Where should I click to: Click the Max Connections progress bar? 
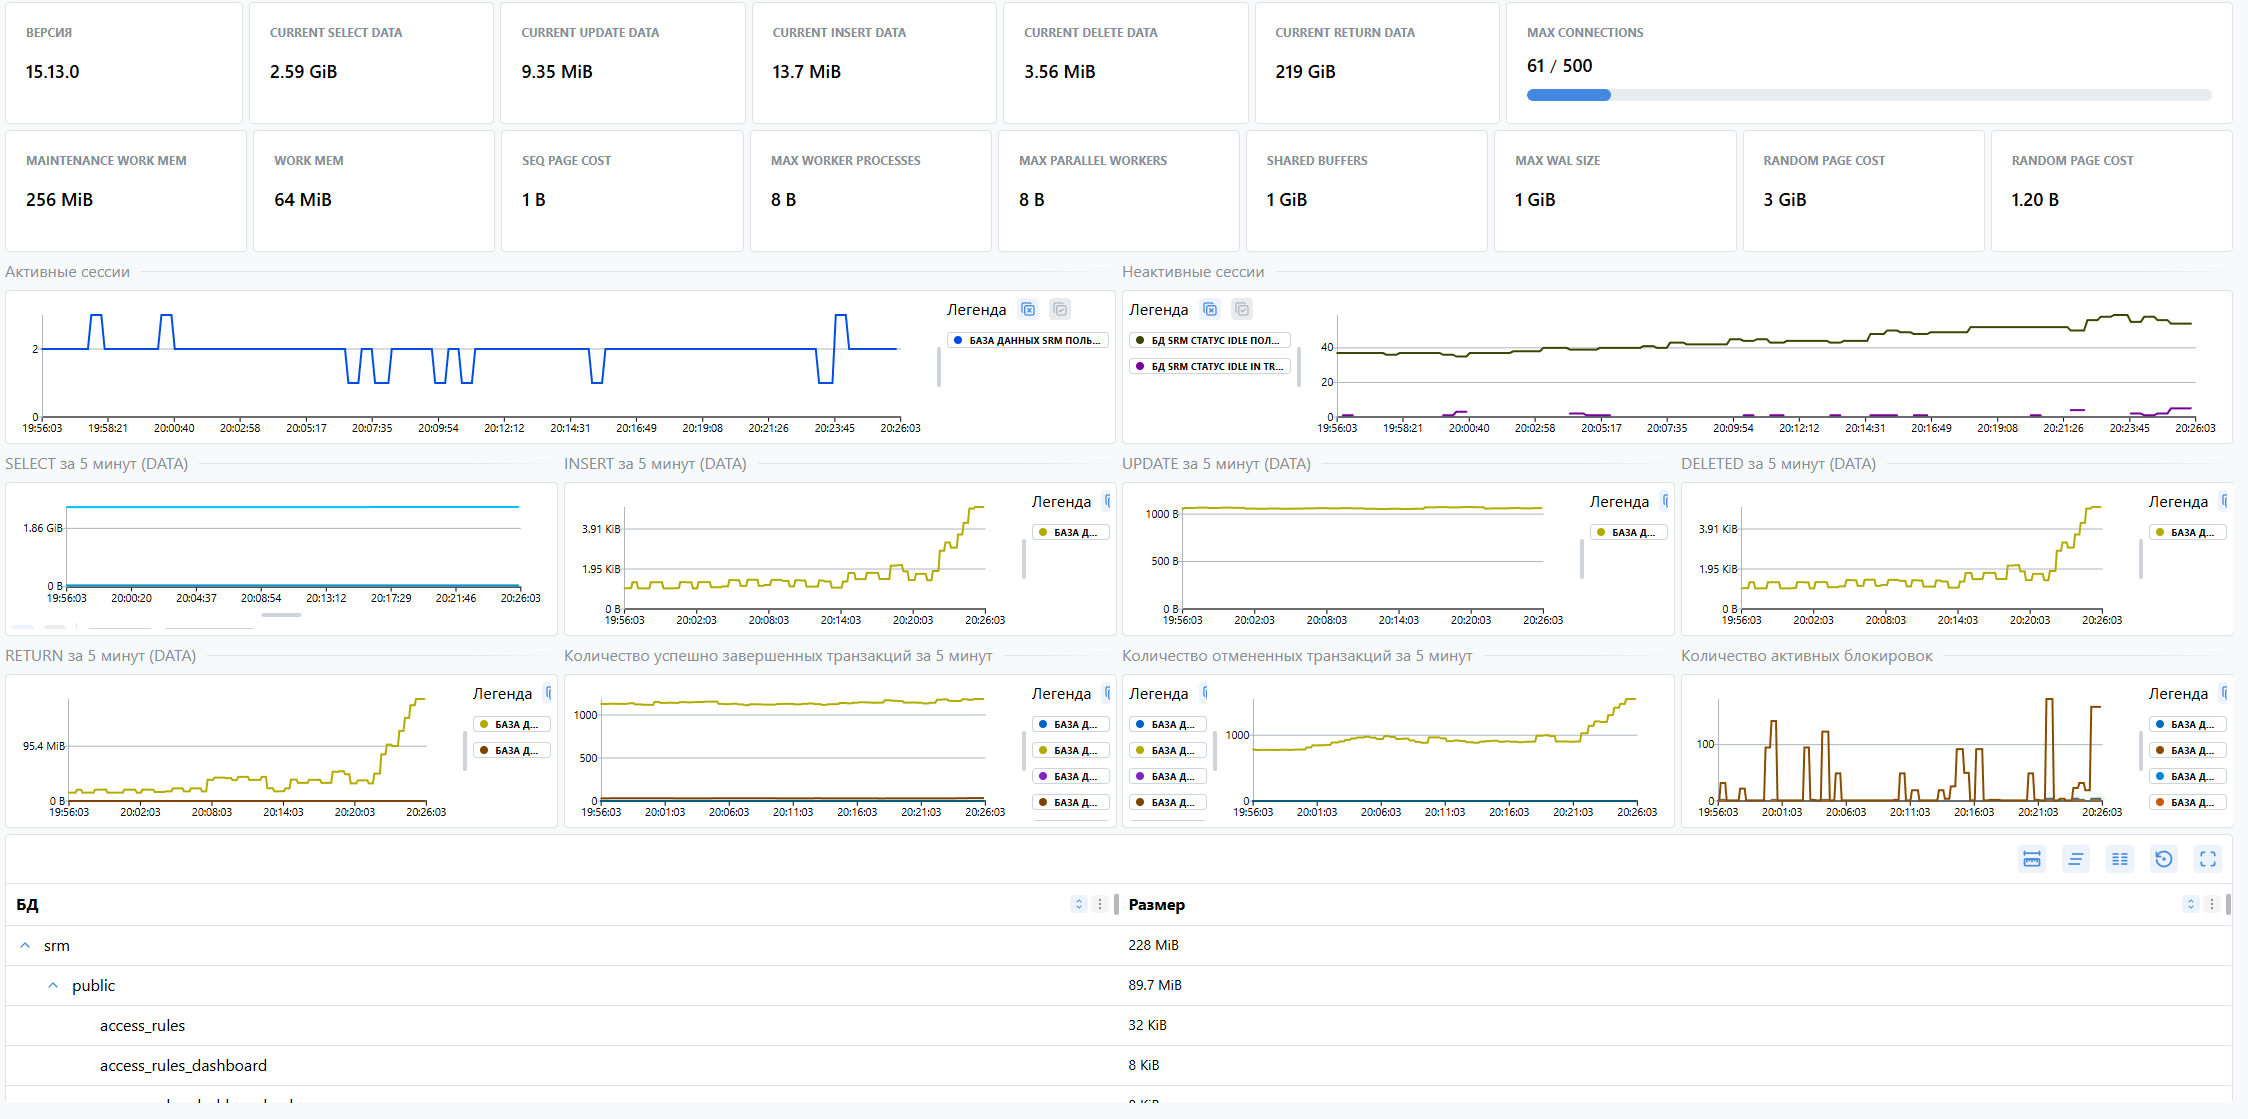pyautogui.click(x=1868, y=95)
